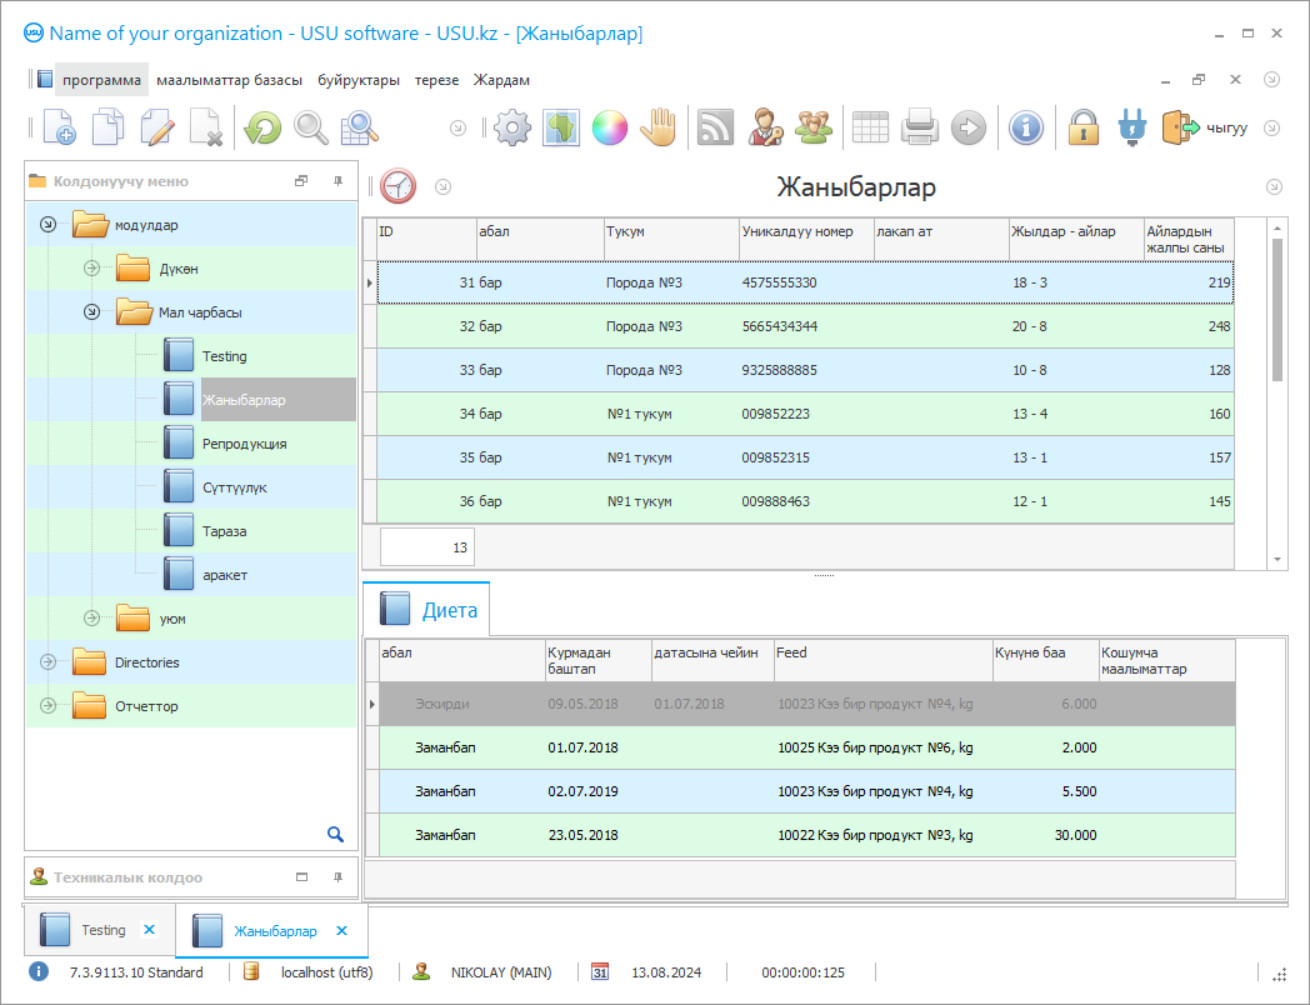Image resolution: width=1310 pixels, height=1005 pixels.
Task: Open the буйруктары menu
Action: [358, 80]
